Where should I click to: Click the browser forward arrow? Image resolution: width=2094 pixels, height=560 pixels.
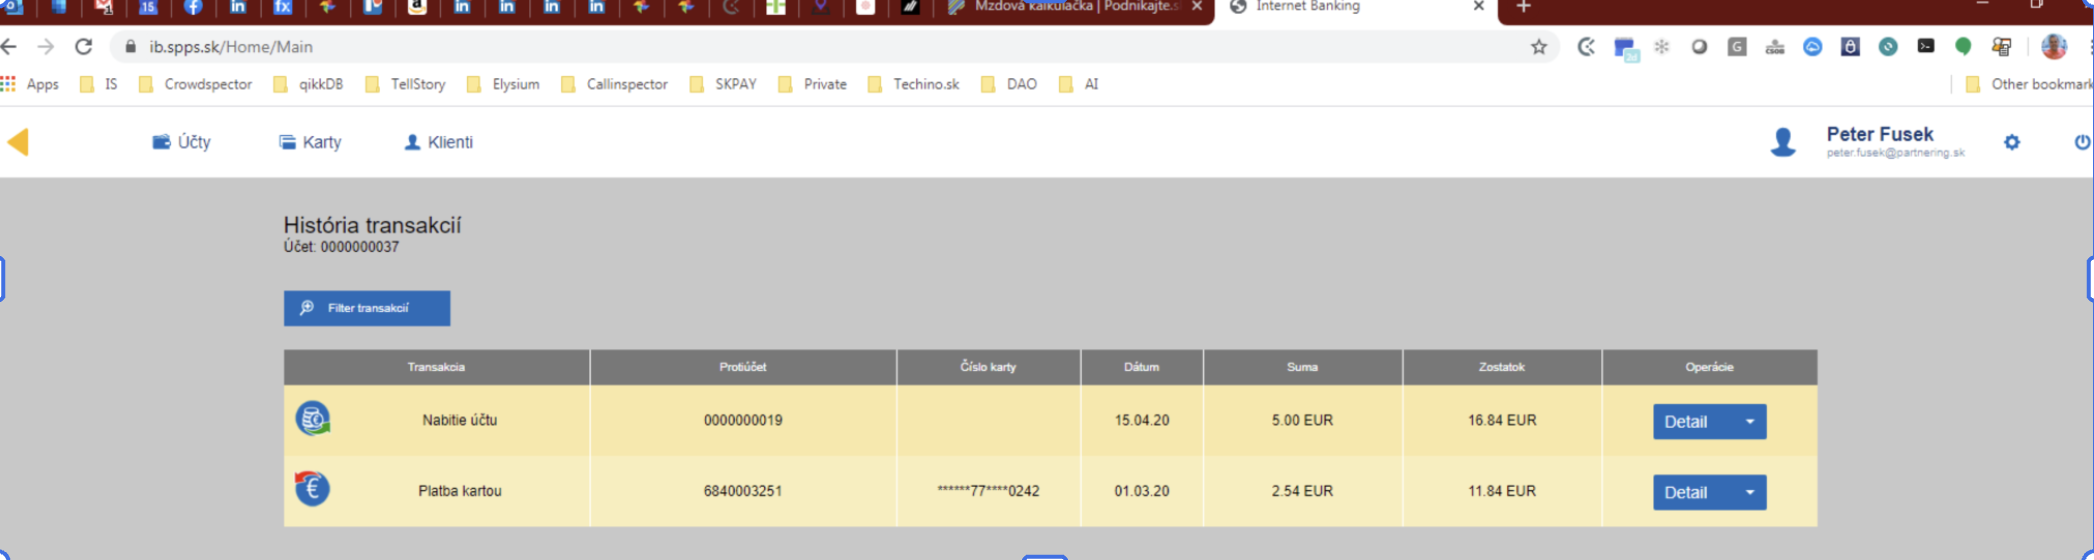point(45,47)
